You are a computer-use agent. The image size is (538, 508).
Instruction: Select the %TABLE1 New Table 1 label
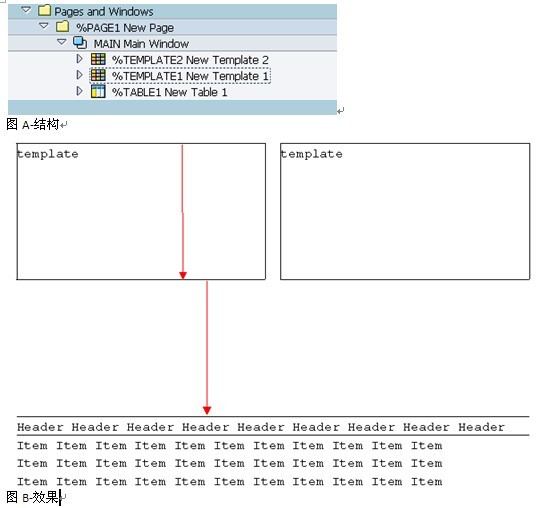click(x=169, y=92)
